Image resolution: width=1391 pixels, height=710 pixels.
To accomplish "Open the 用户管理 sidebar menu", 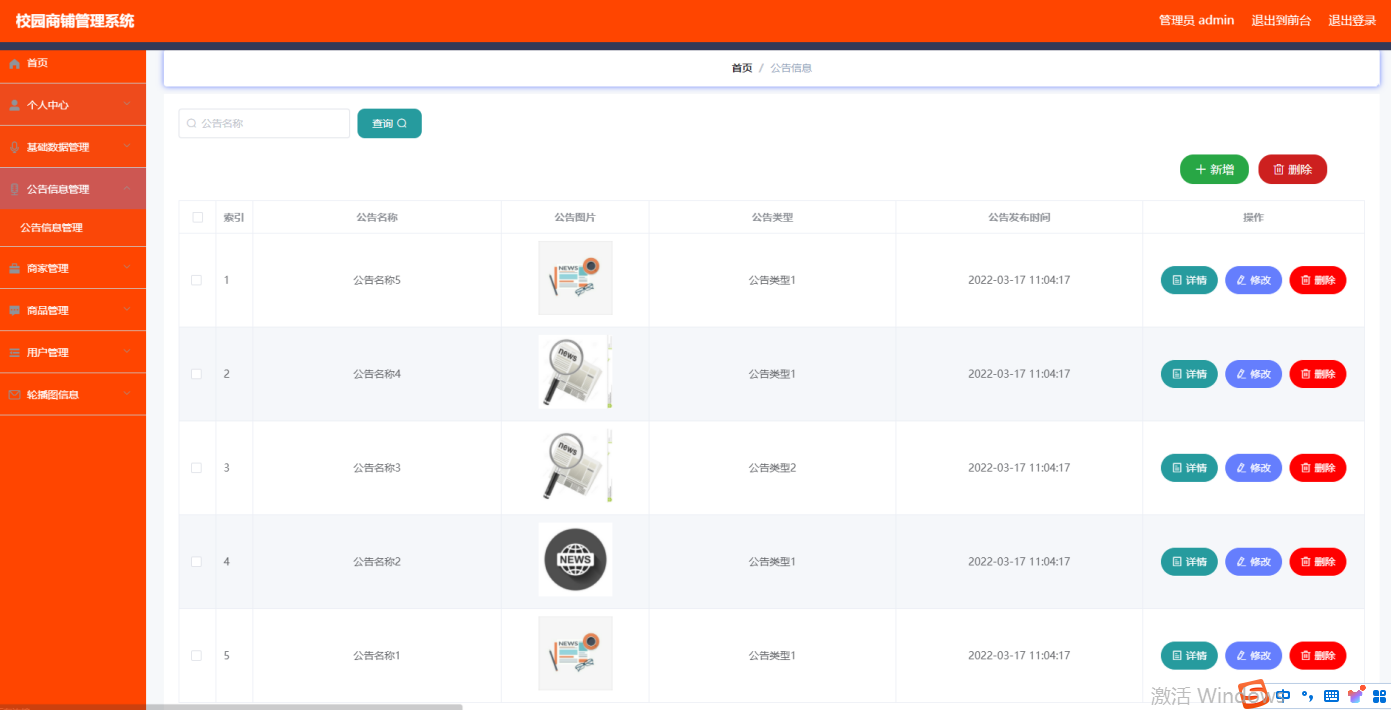I will click(73, 353).
